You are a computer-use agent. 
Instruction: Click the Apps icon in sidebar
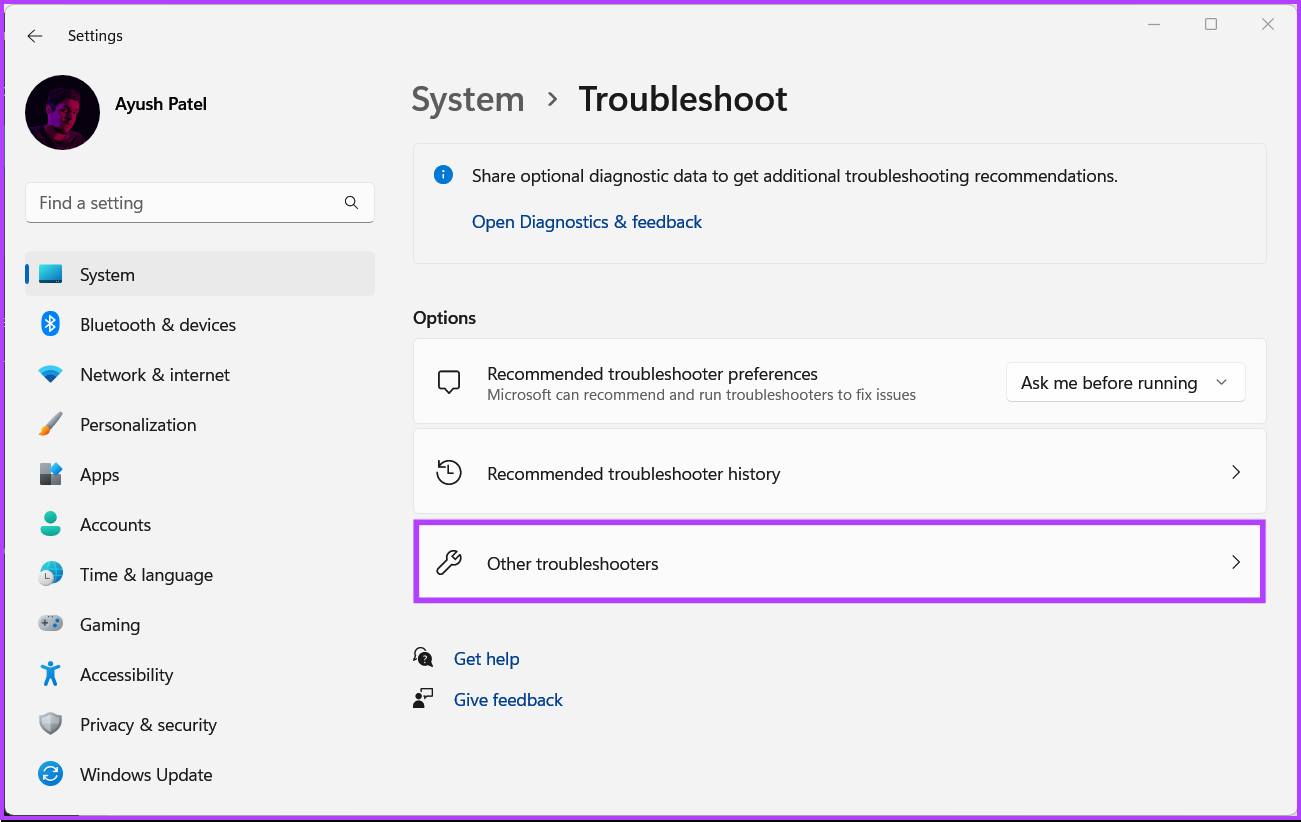[x=50, y=474]
